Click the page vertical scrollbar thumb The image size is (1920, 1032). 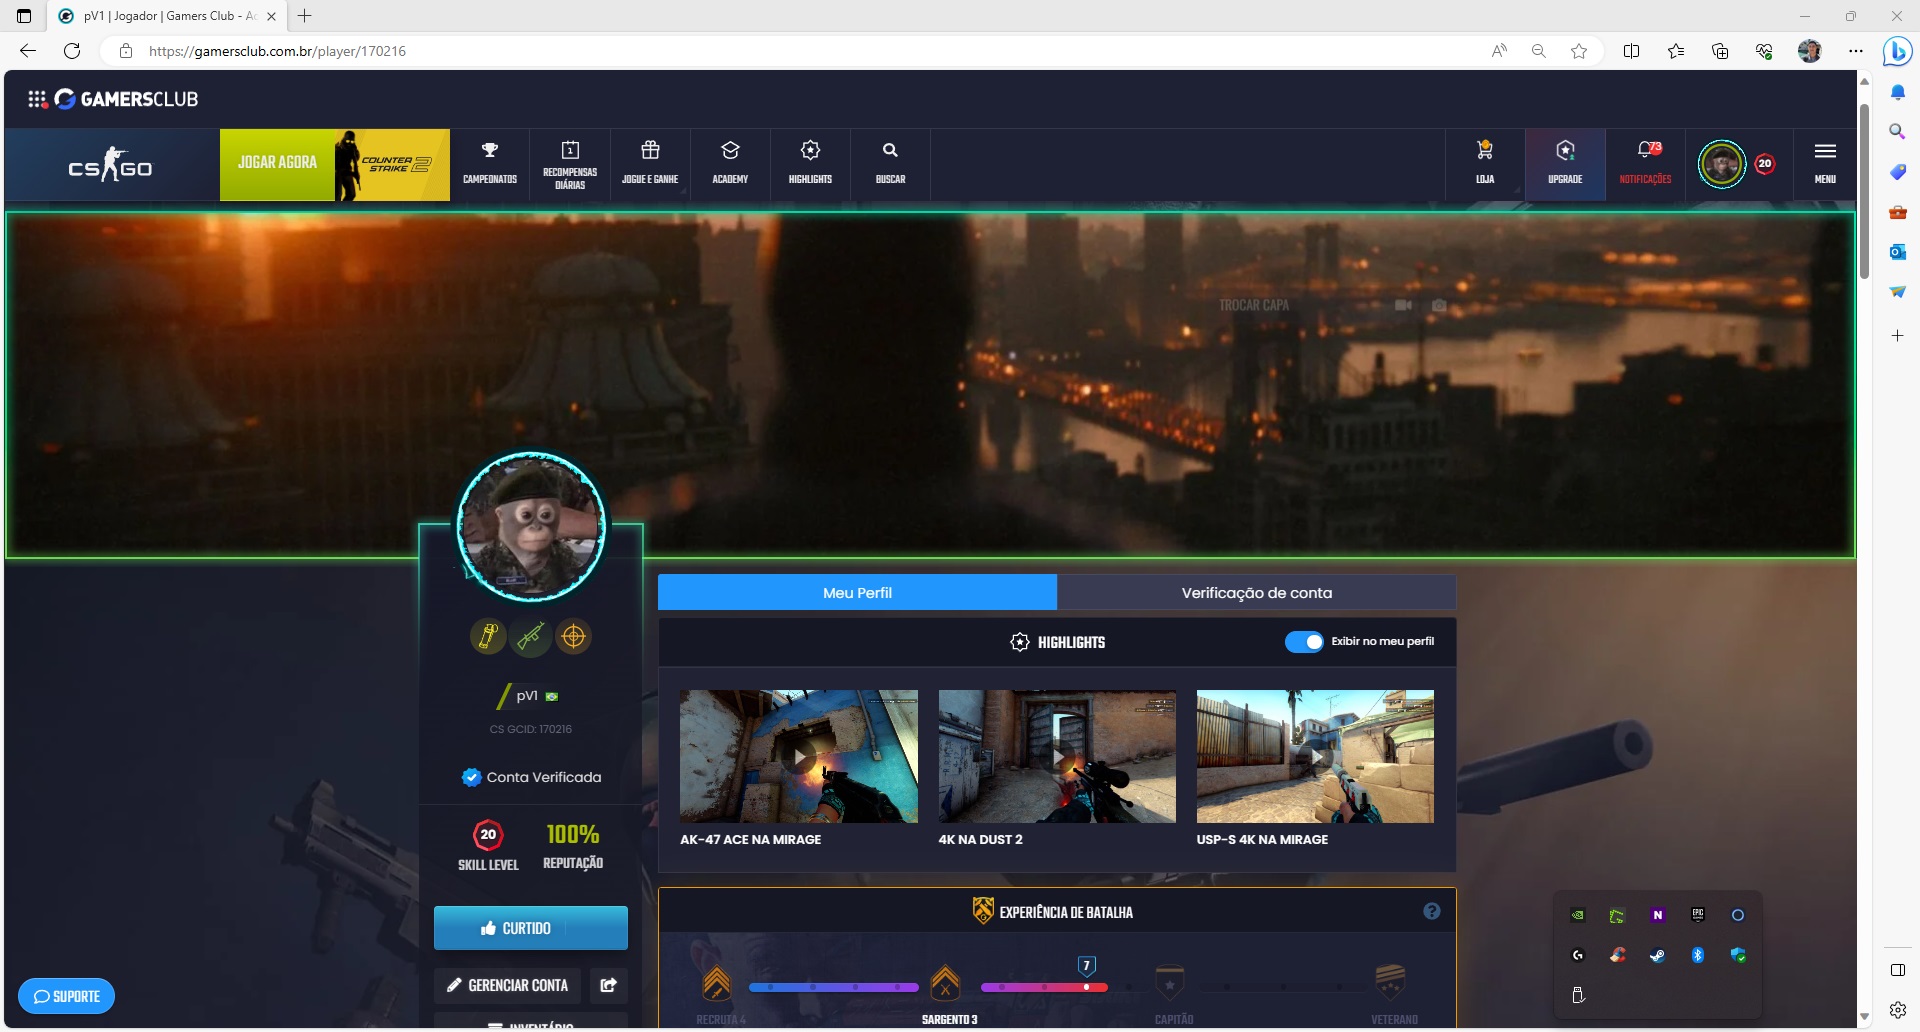[1864, 190]
